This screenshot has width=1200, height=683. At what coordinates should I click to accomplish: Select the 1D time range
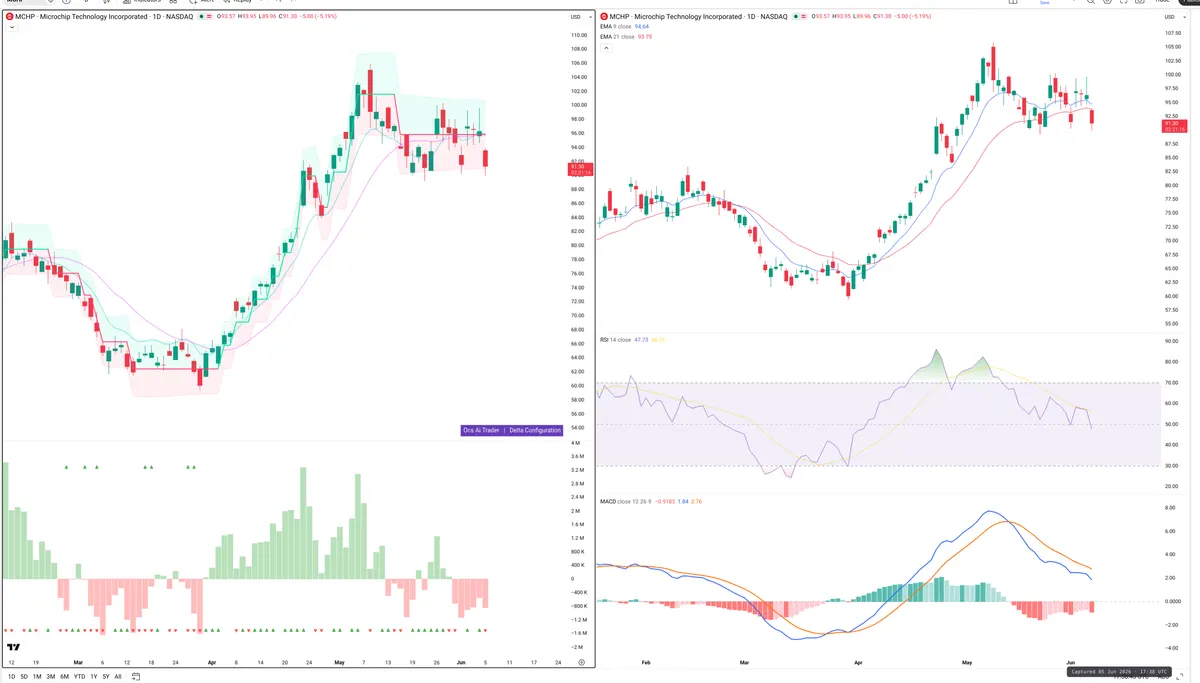click(12, 677)
